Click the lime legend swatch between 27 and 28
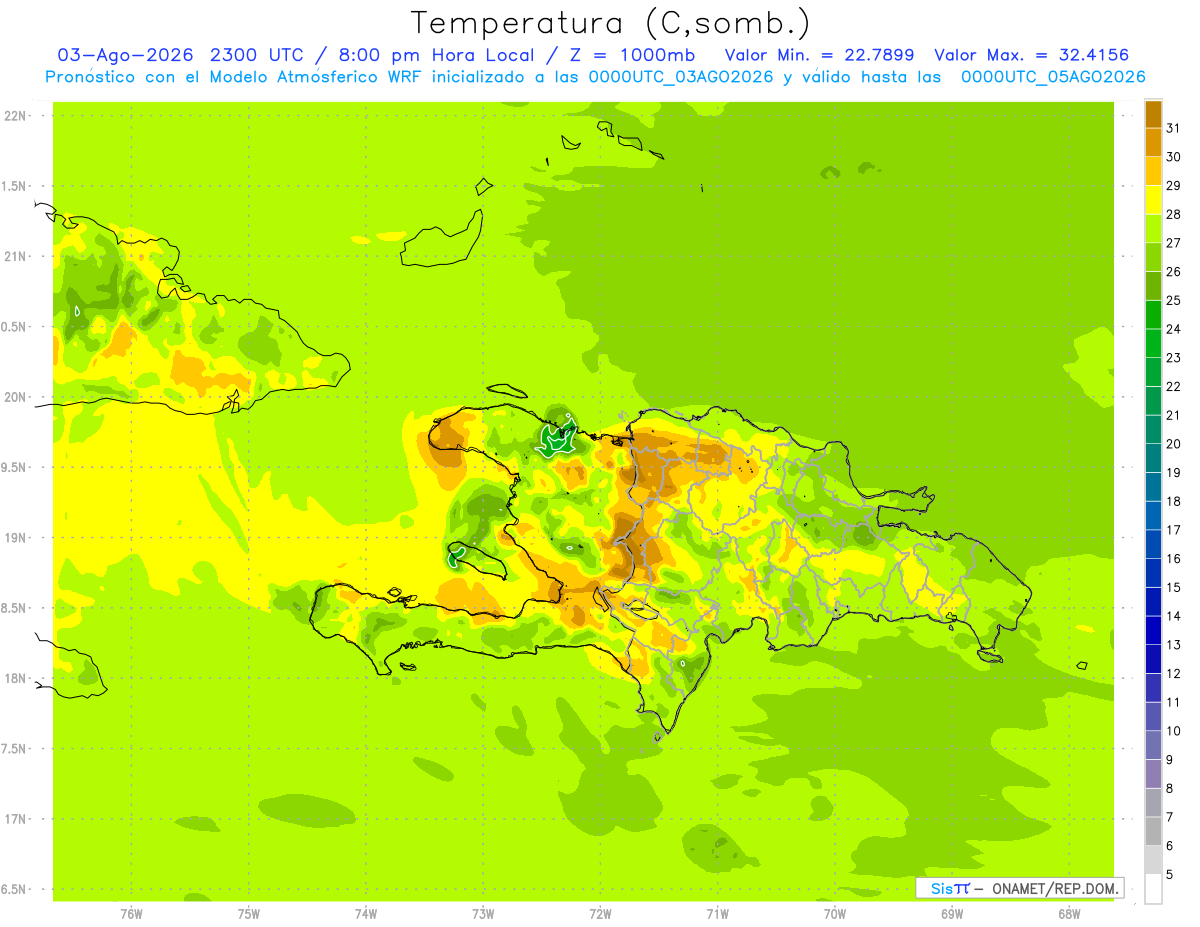This screenshot has height=927, width=1200. click(x=1153, y=228)
